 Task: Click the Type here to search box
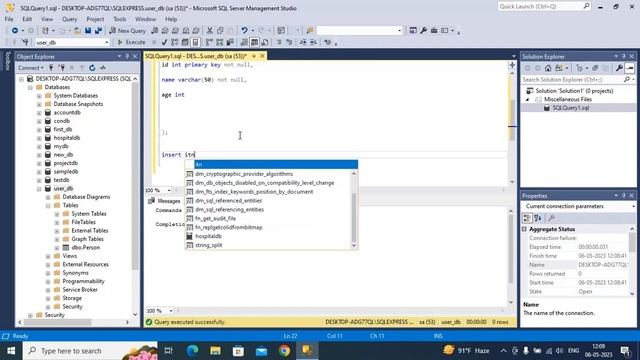tap(90, 351)
